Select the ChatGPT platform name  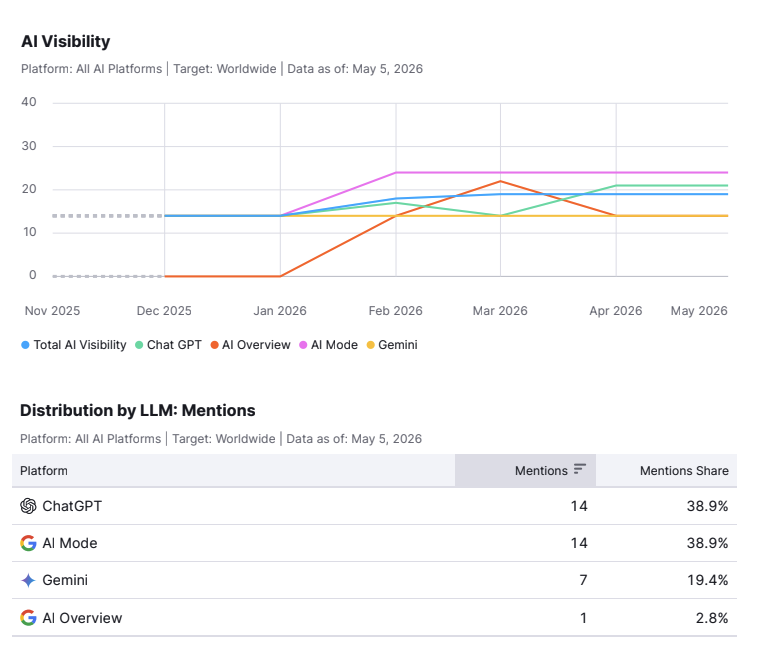(x=72, y=506)
